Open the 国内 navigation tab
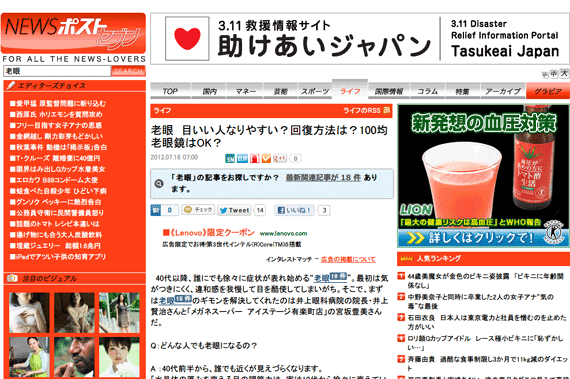Viewport: 570px width, 379px height. tap(209, 91)
